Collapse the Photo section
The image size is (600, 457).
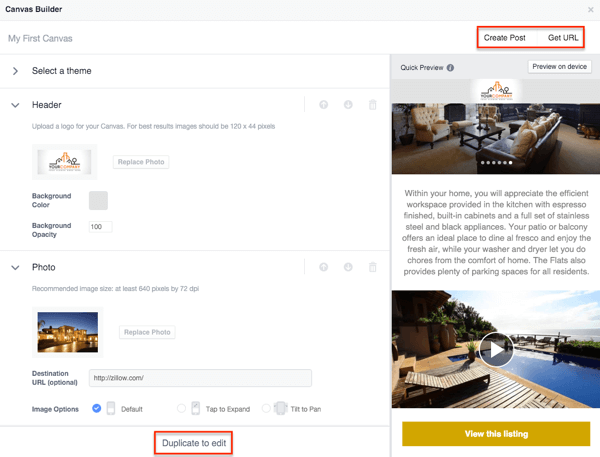point(15,268)
